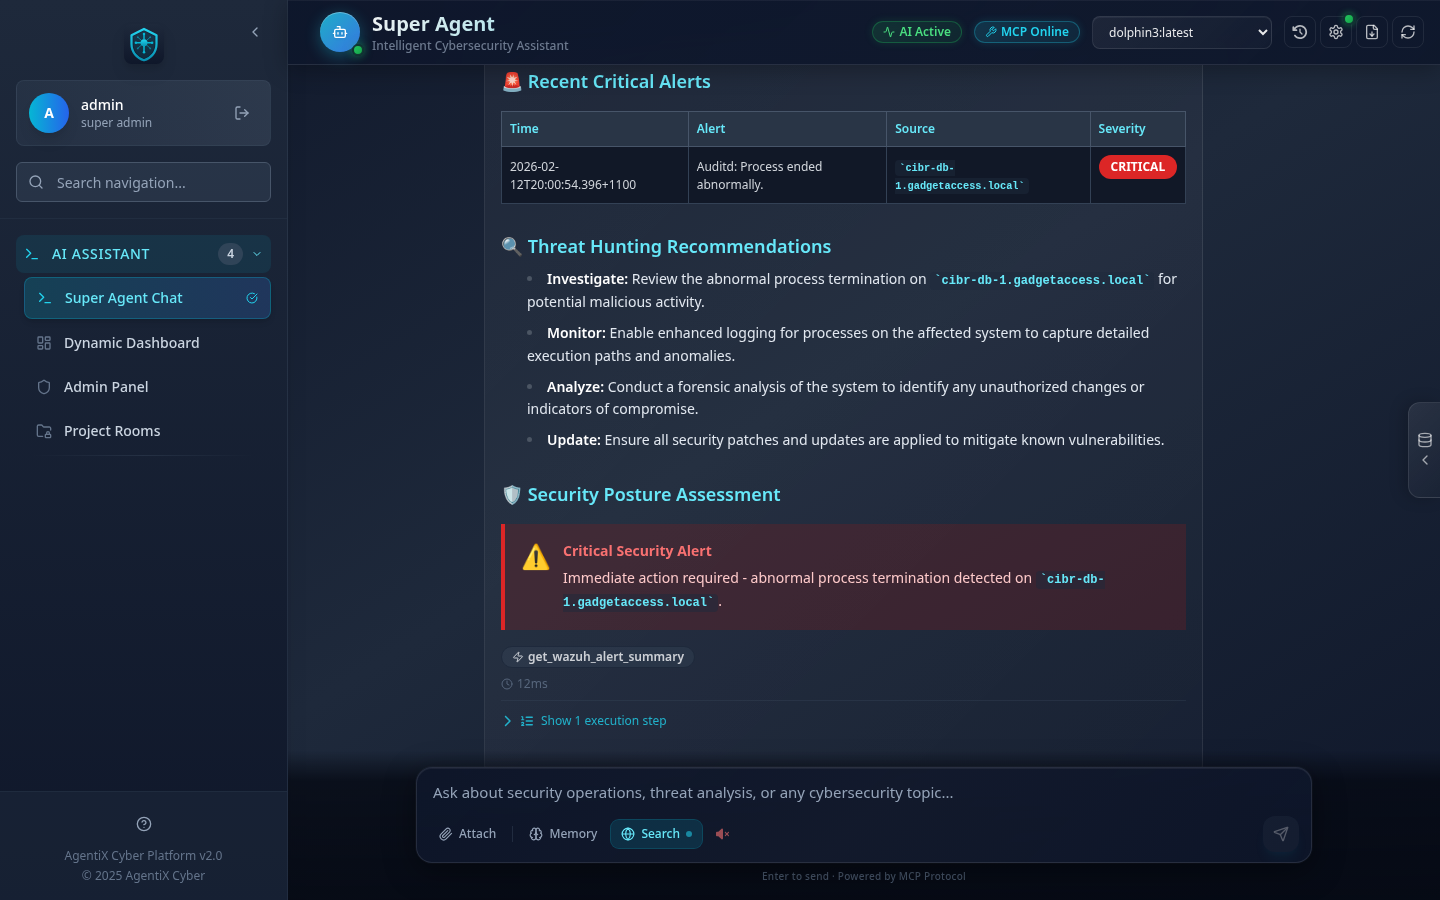Open the chat history icon

click(1299, 32)
